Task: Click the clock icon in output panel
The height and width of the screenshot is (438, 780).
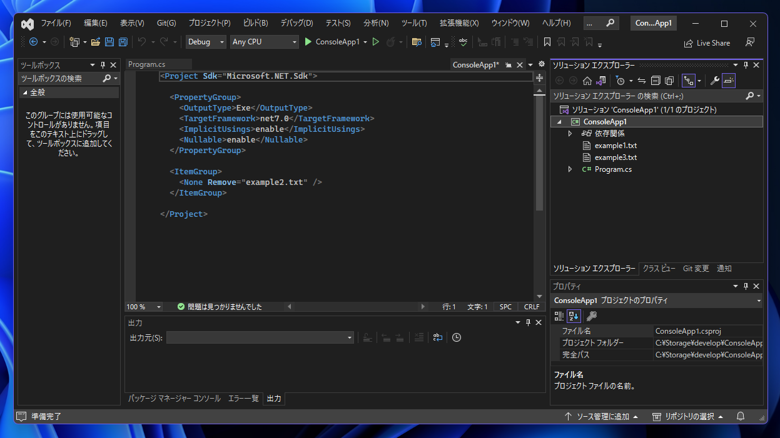Action: [456, 338]
